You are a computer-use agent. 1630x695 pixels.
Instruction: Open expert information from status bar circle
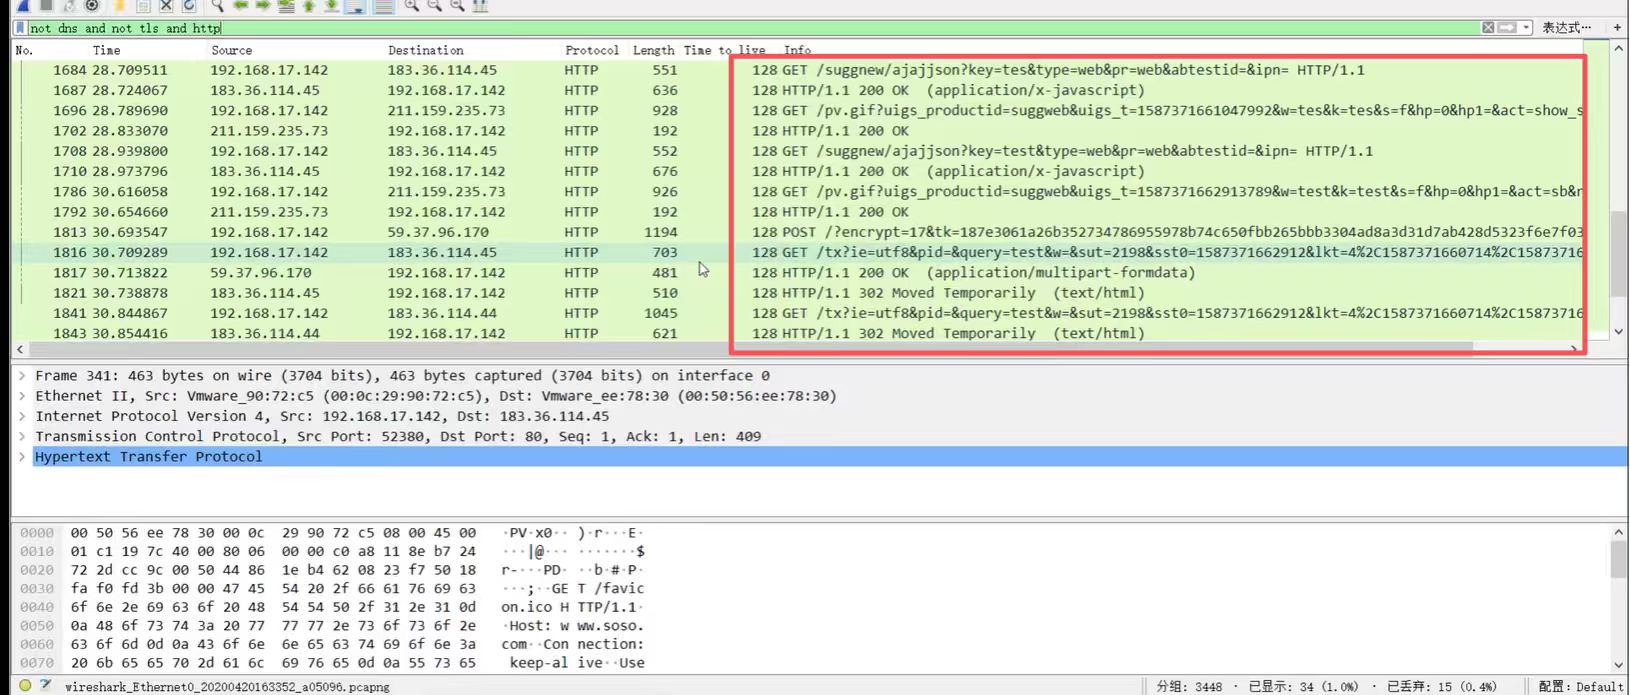[25, 686]
